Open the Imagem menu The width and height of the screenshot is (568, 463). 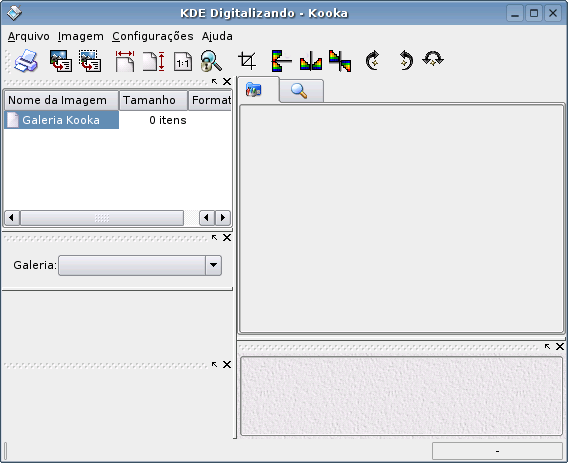pyautogui.click(x=81, y=36)
